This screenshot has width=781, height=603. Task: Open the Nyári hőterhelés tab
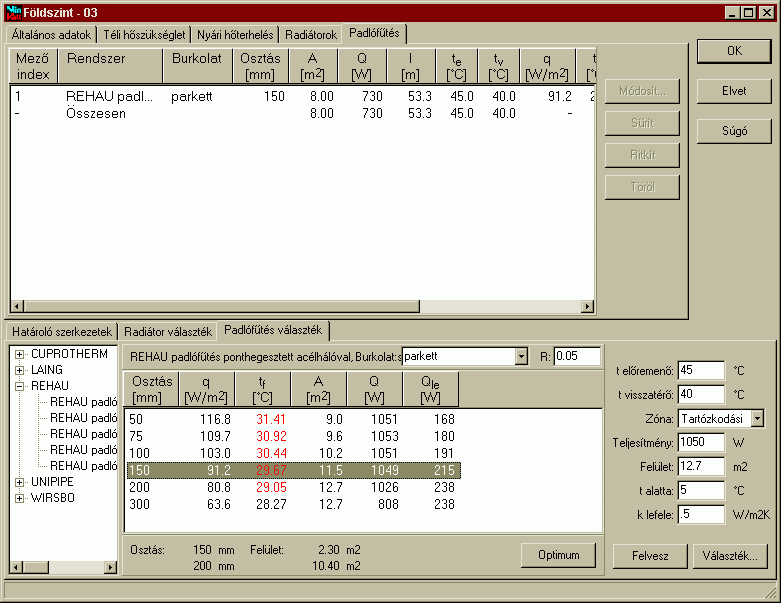click(235, 35)
